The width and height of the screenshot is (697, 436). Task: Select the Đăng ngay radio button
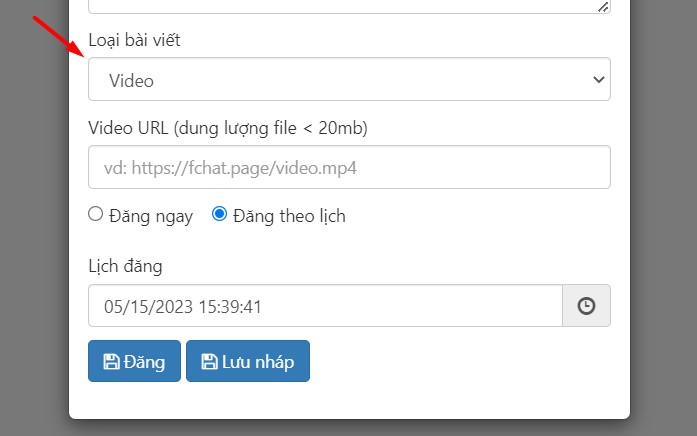click(x=96, y=213)
